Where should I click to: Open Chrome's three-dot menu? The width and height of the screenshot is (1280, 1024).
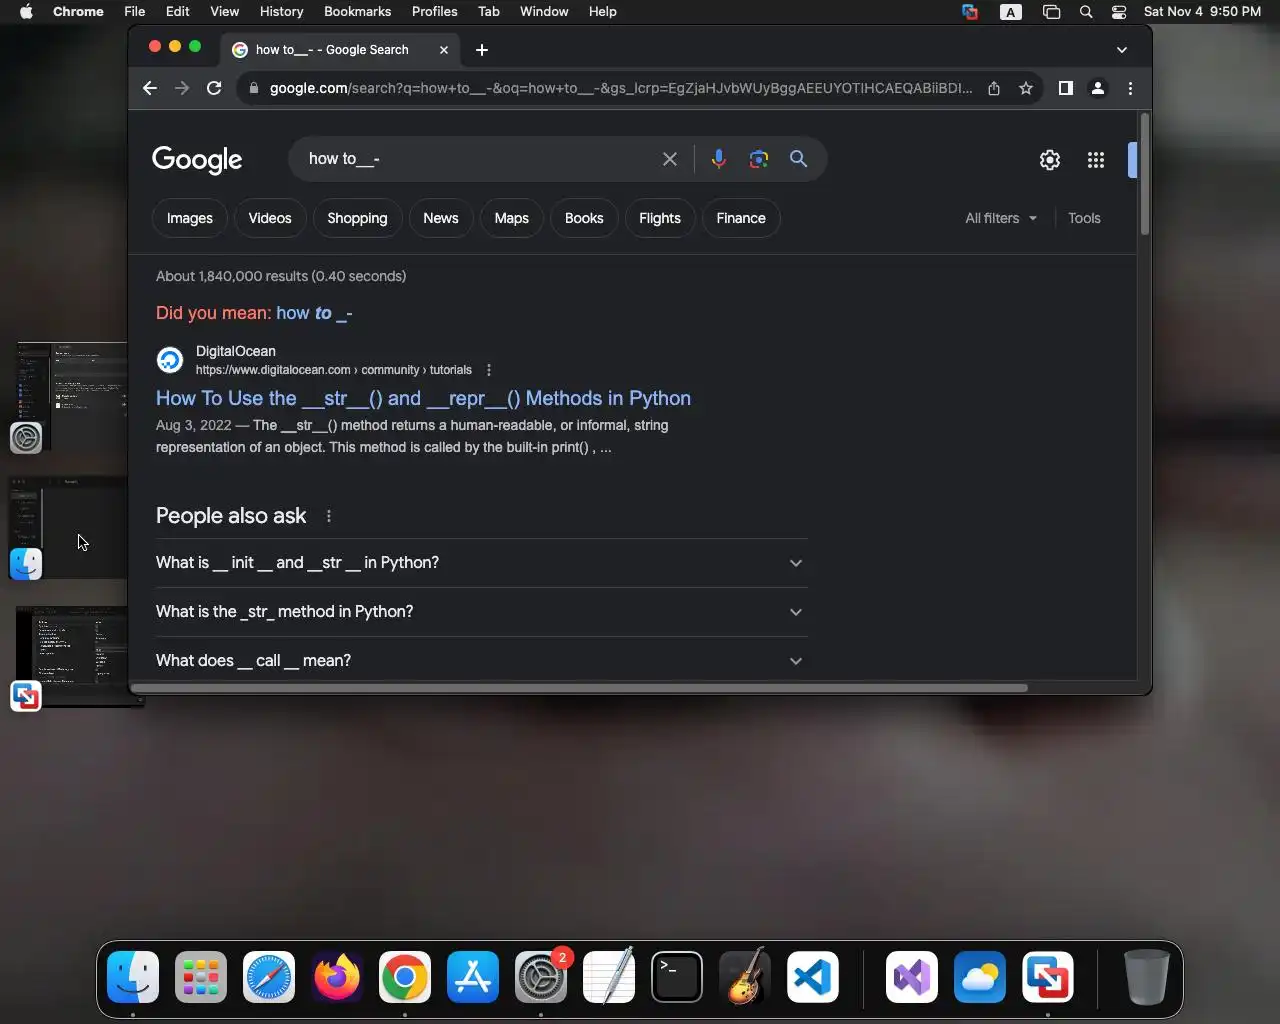1130,88
